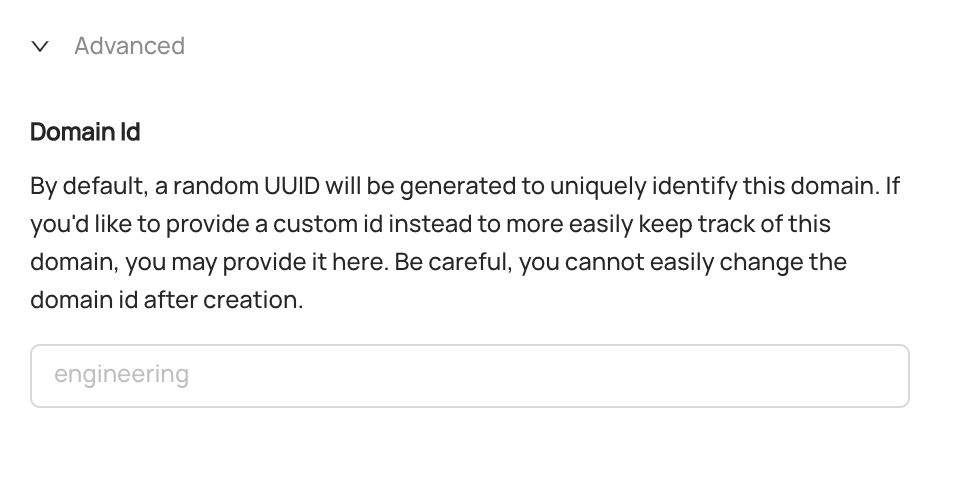This screenshot has height=480, width=966.
Task: Click the word UUID in description
Action: click(x=292, y=185)
